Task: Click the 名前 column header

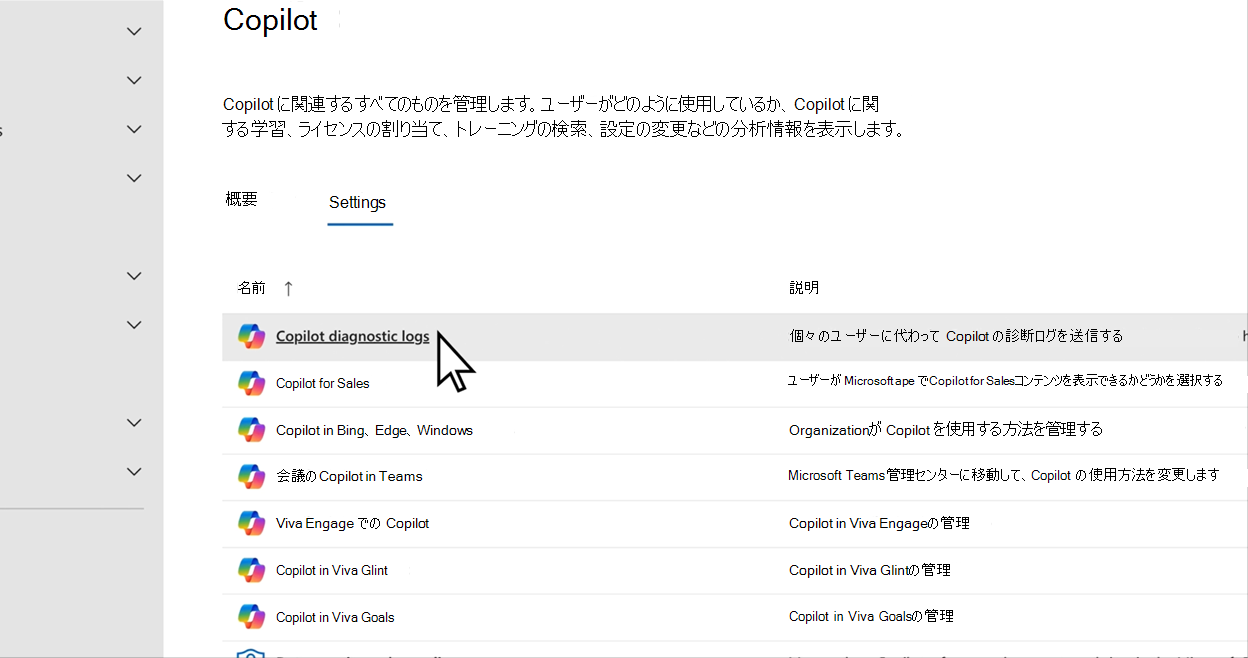Action: (x=252, y=288)
